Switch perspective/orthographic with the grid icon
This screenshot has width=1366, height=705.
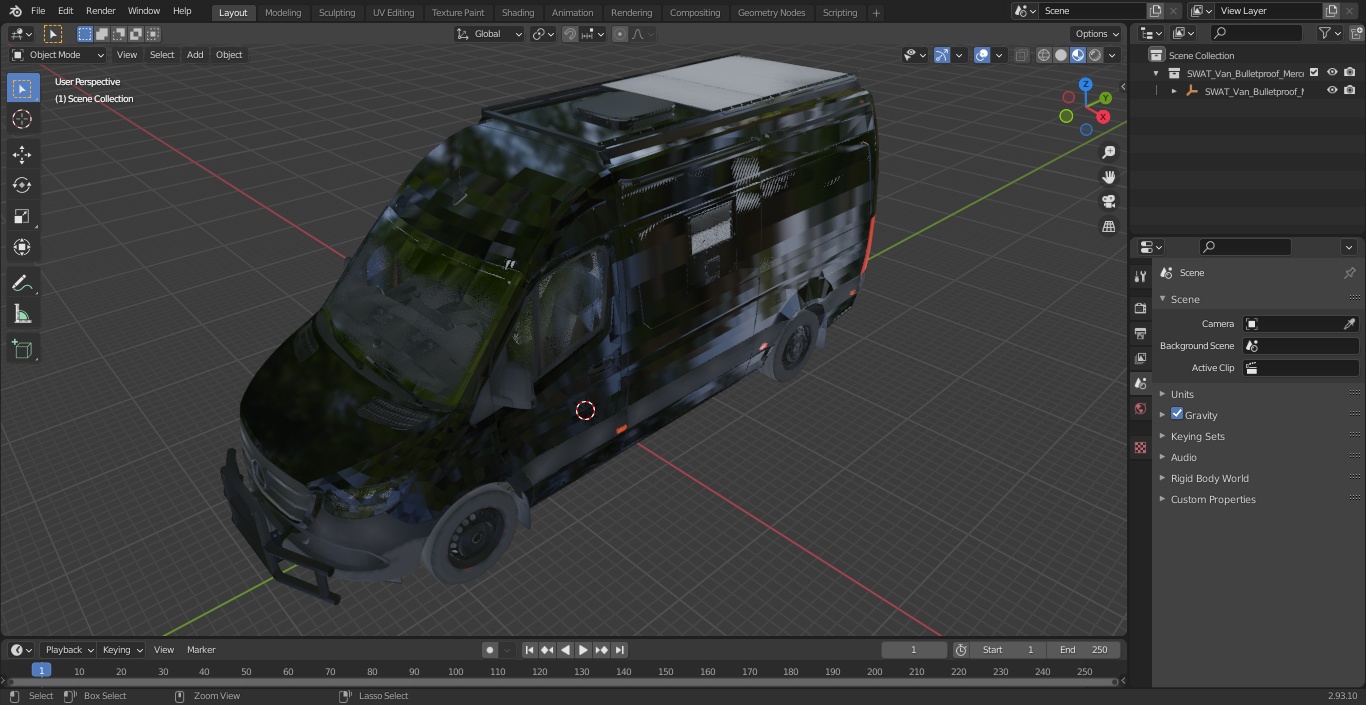tap(1109, 226)
